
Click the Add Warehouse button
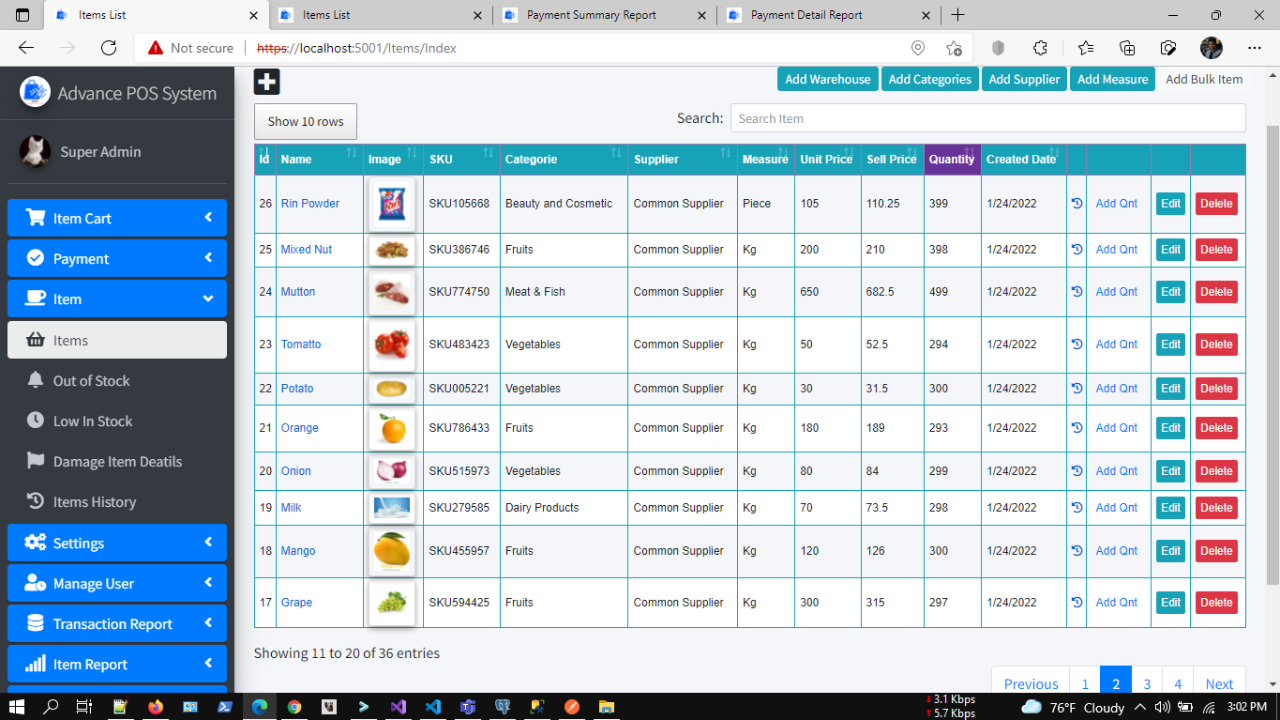point(827,78)
